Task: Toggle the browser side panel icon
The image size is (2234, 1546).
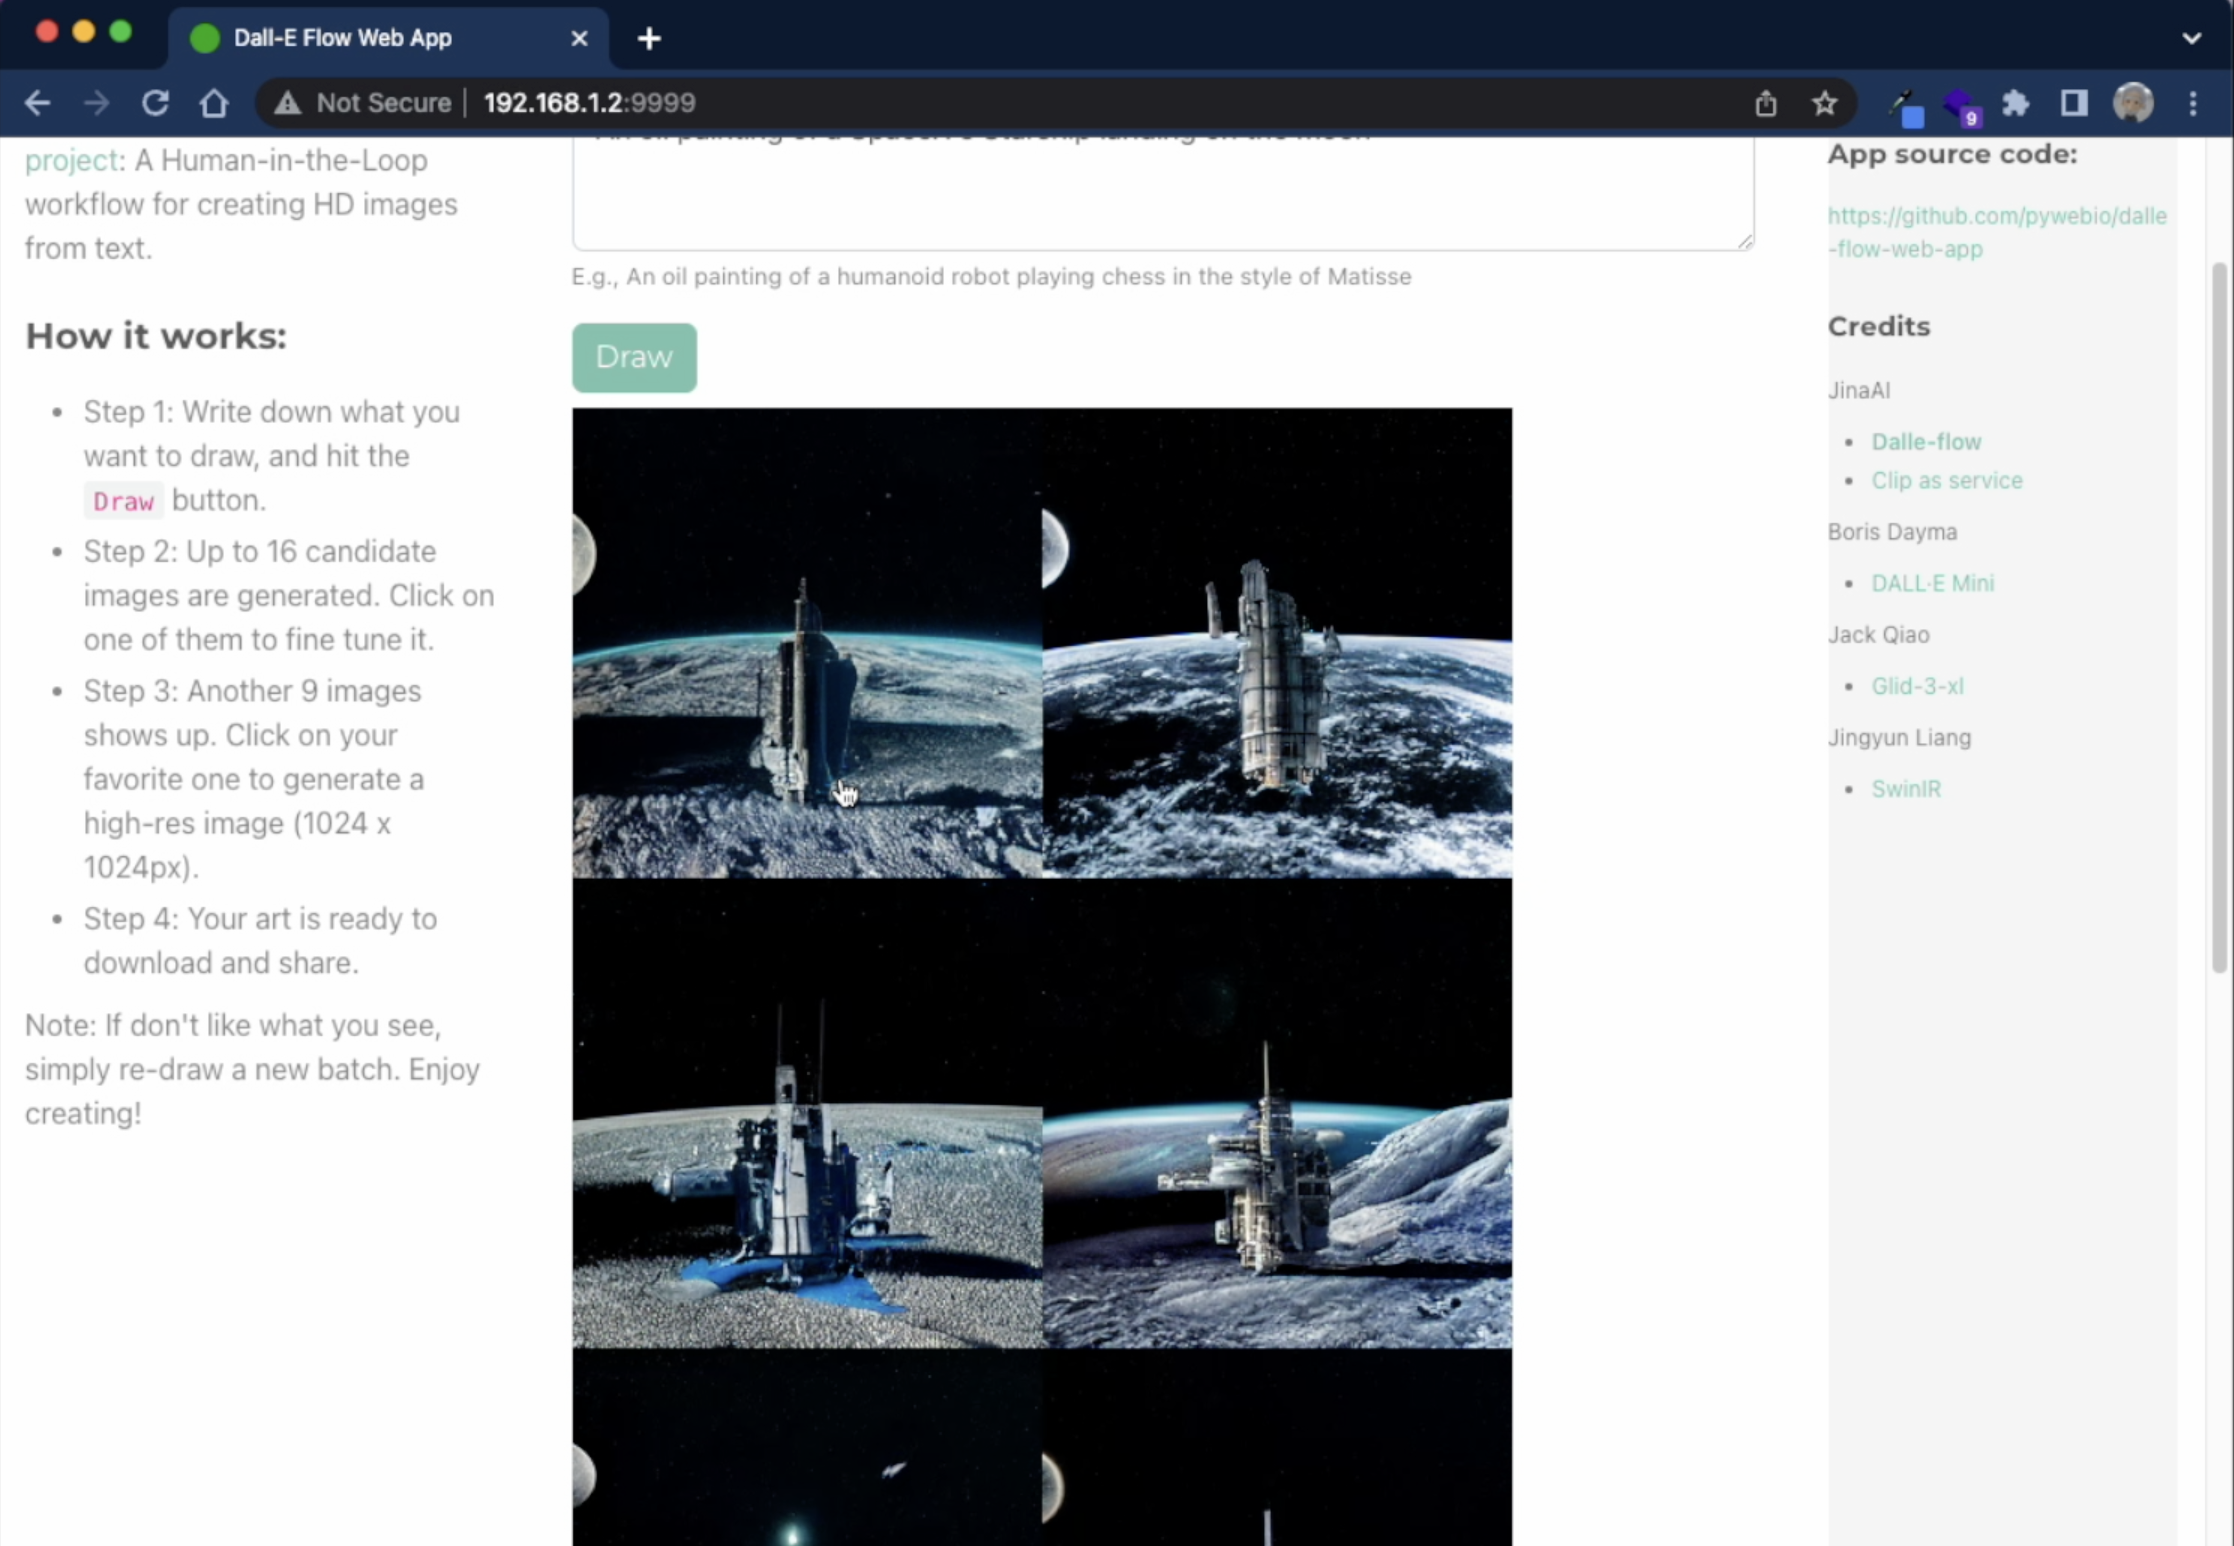Action: (x=2073, y=103)
